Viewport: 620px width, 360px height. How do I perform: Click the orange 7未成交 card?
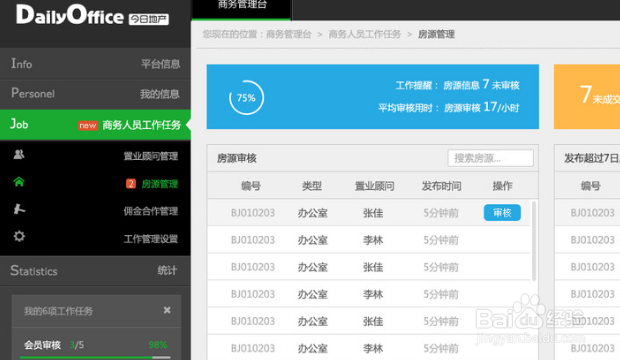pyautogui.click(x=587, y=97)
